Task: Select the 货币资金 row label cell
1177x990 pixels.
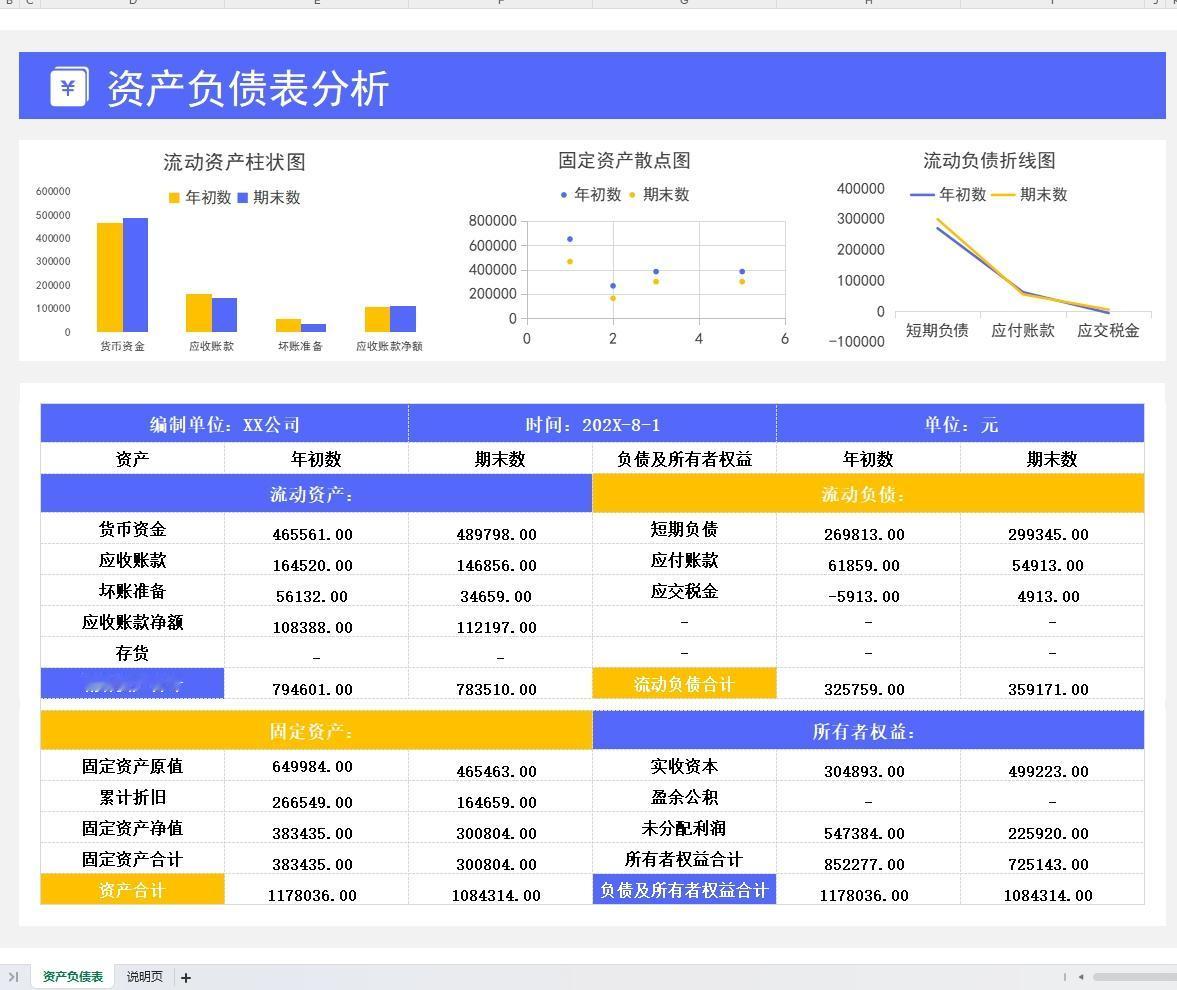Action: pyautogui.click(x=132, y=529)
